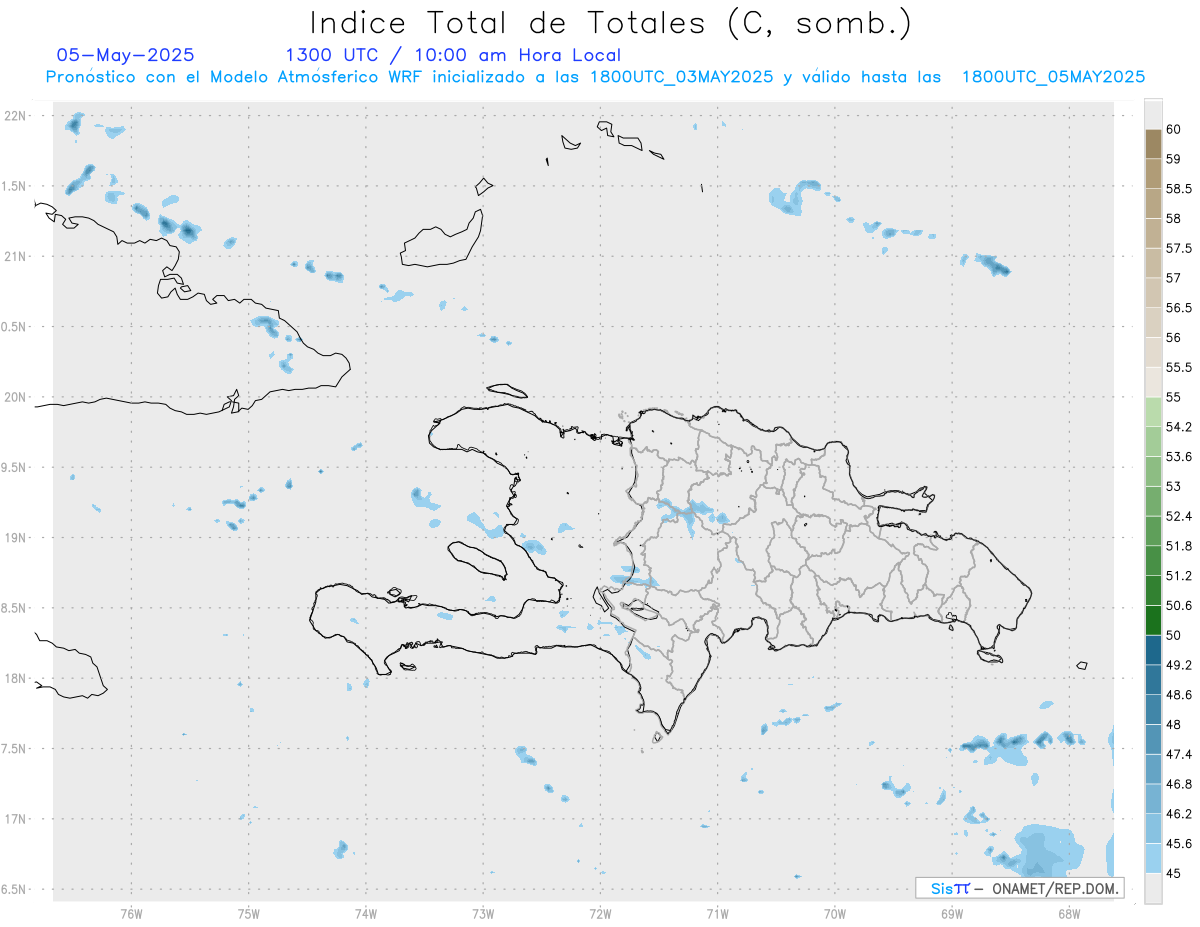Viewport: 1200px width, 927px height.
Task: Click the 71W longitude label
Action: pyautogui.click(x=717, y=913)
